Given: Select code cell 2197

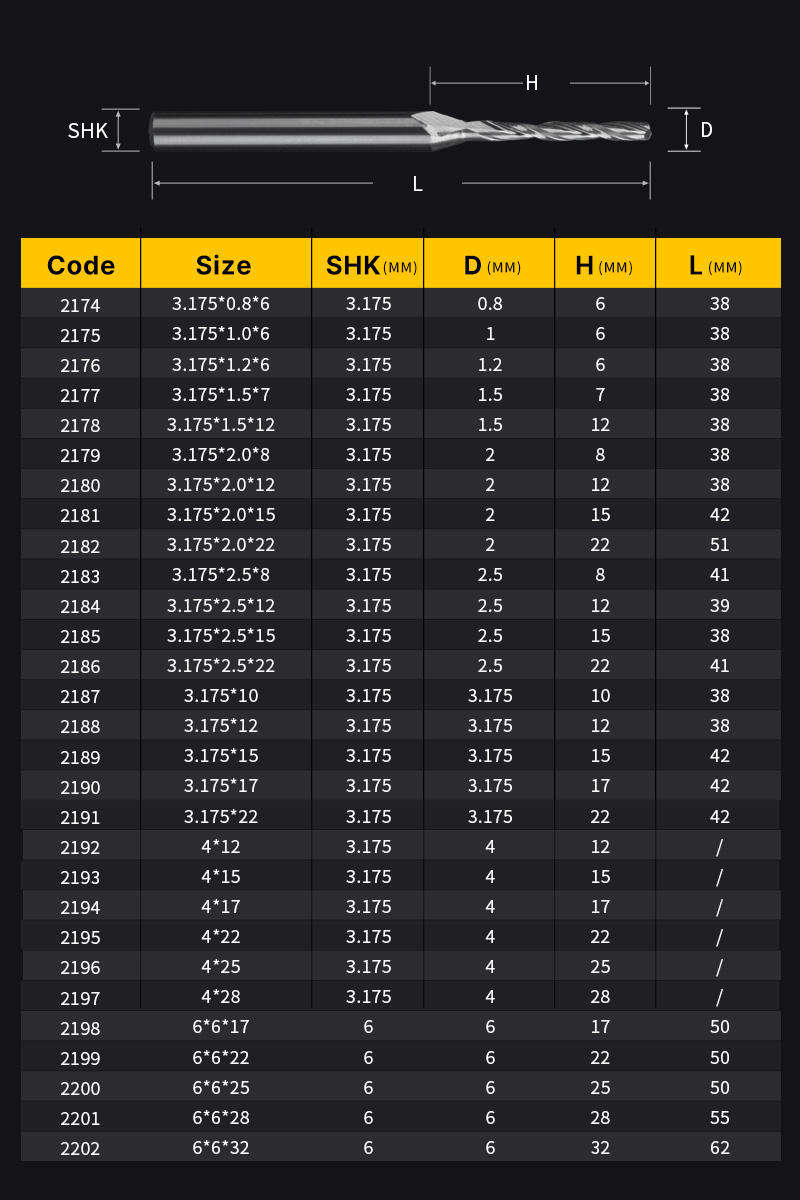Looking at the screenshot, I should (80, 997).
